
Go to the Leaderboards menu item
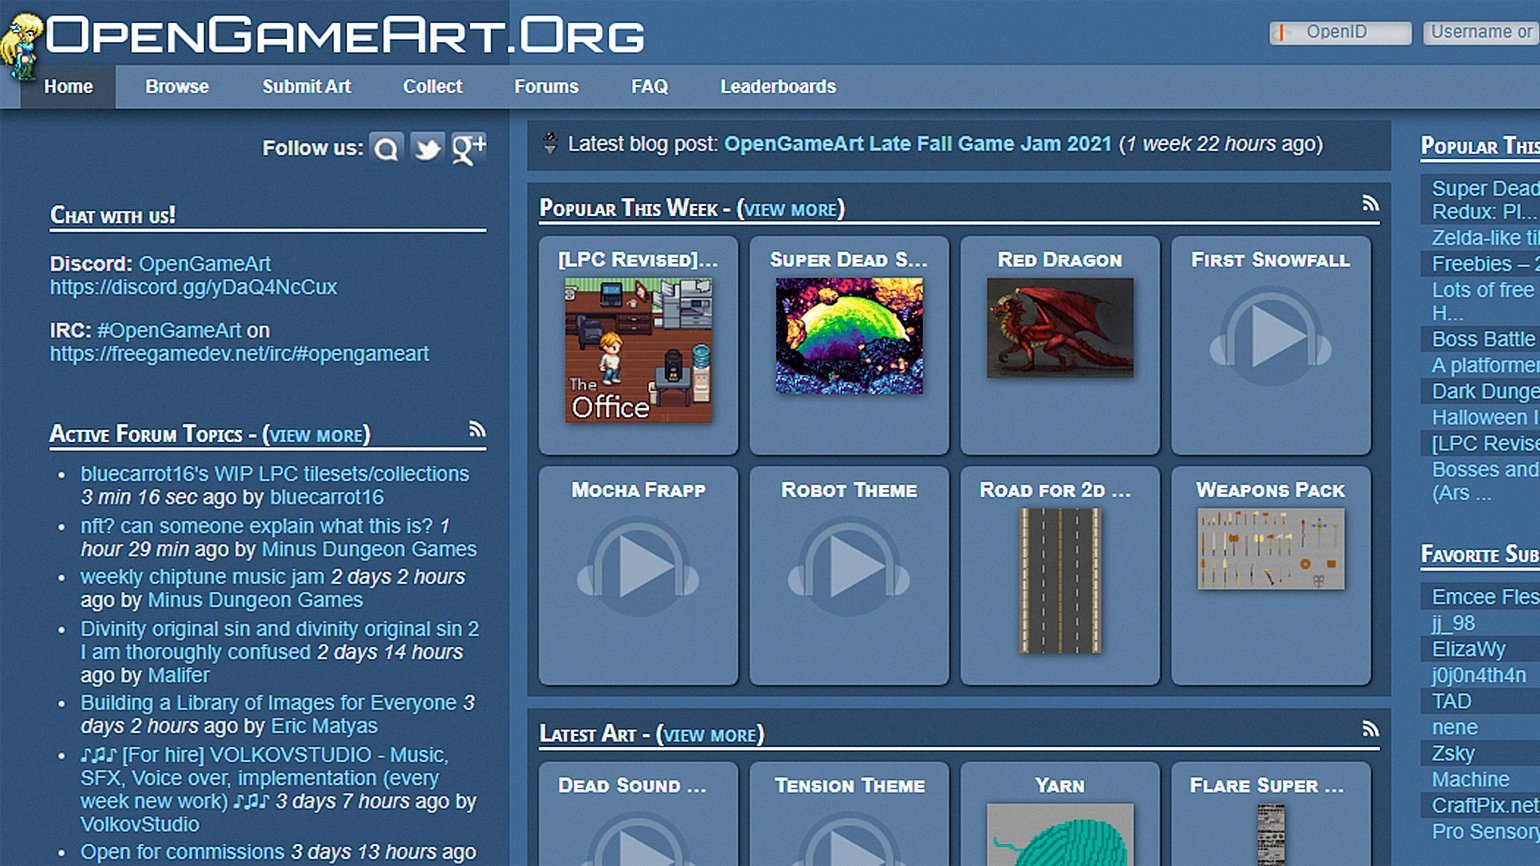[x=778, y=87]
